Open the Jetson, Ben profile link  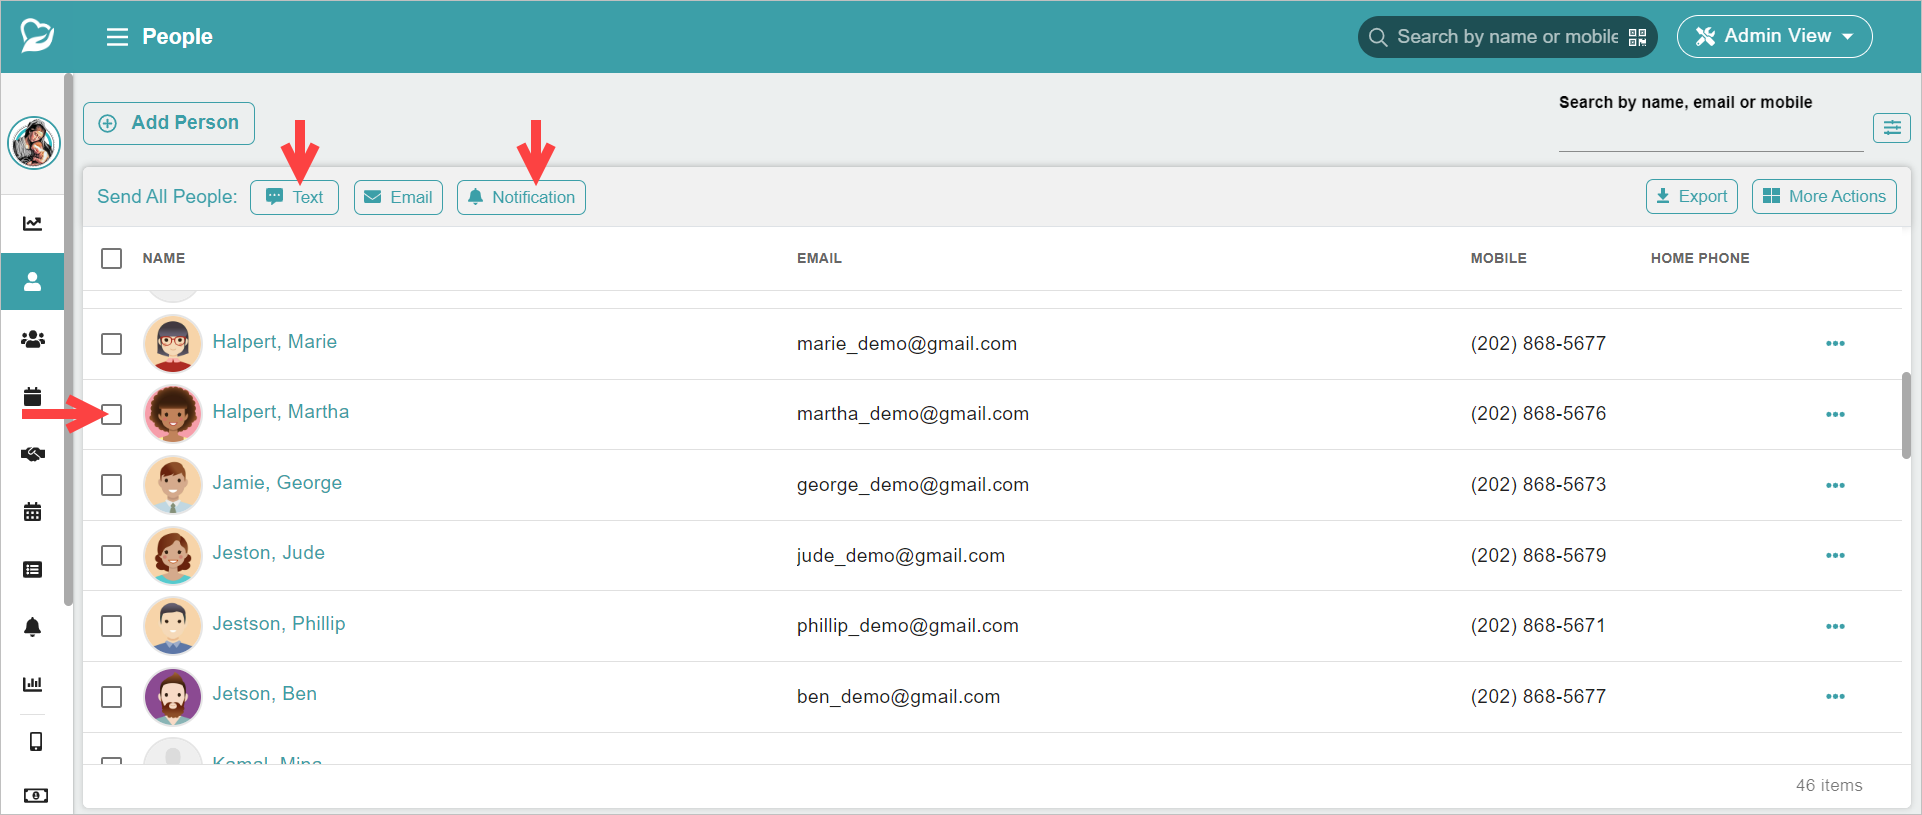click(264, 694)
